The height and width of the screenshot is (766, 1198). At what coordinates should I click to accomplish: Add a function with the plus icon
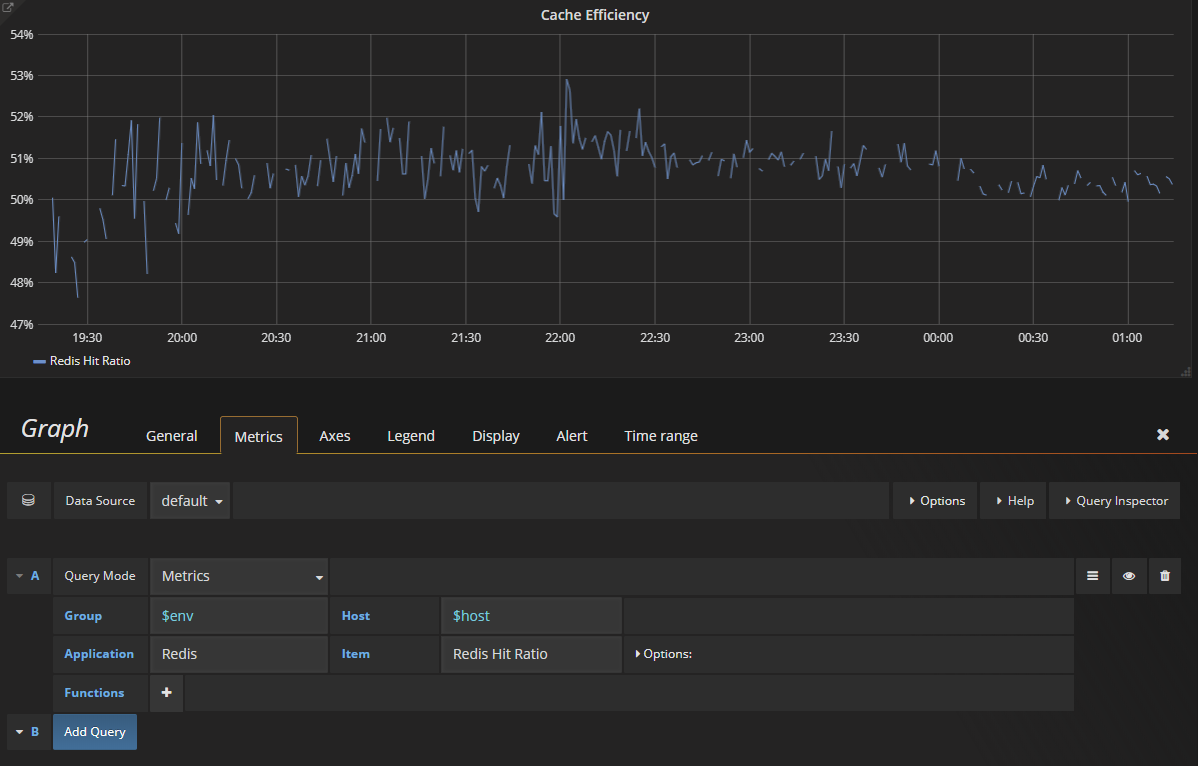coord(166,692)
